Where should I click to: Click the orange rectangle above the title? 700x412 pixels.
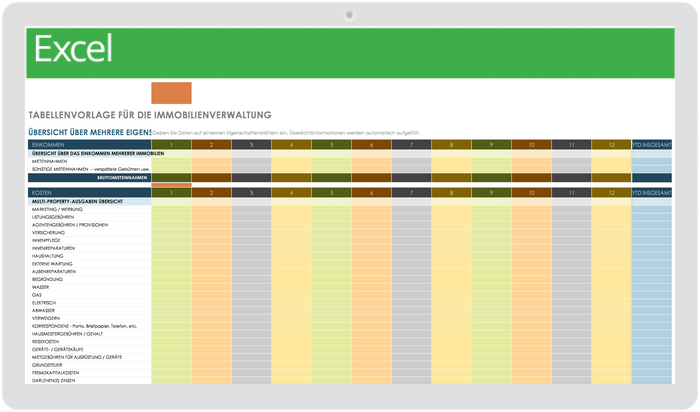coord(170,93)
